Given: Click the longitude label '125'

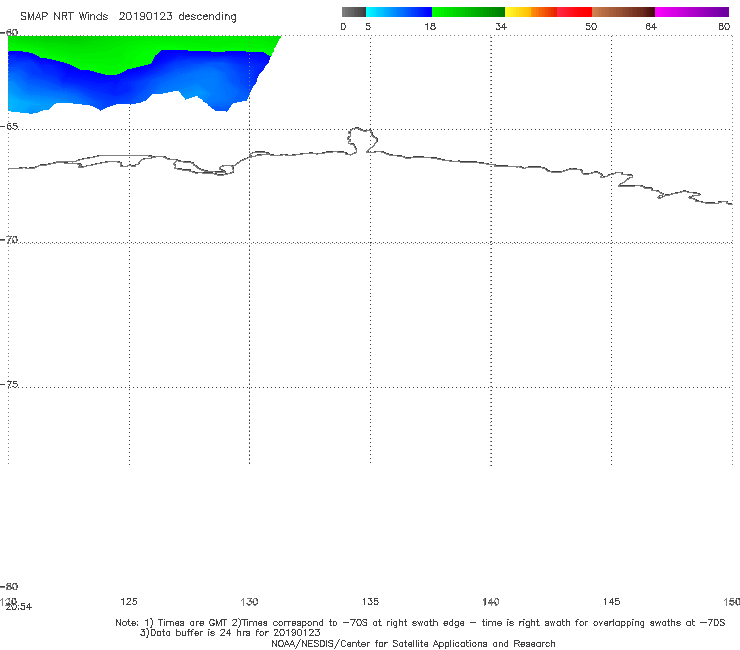Looking at the screenshot, I should click(129, 602).
